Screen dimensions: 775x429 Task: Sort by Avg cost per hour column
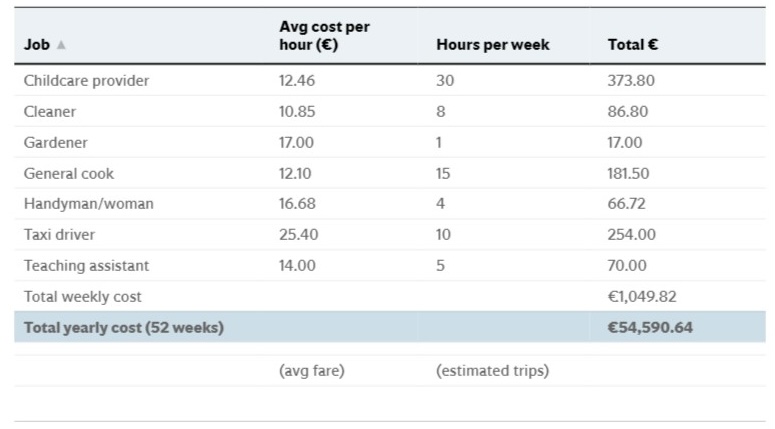324,36
